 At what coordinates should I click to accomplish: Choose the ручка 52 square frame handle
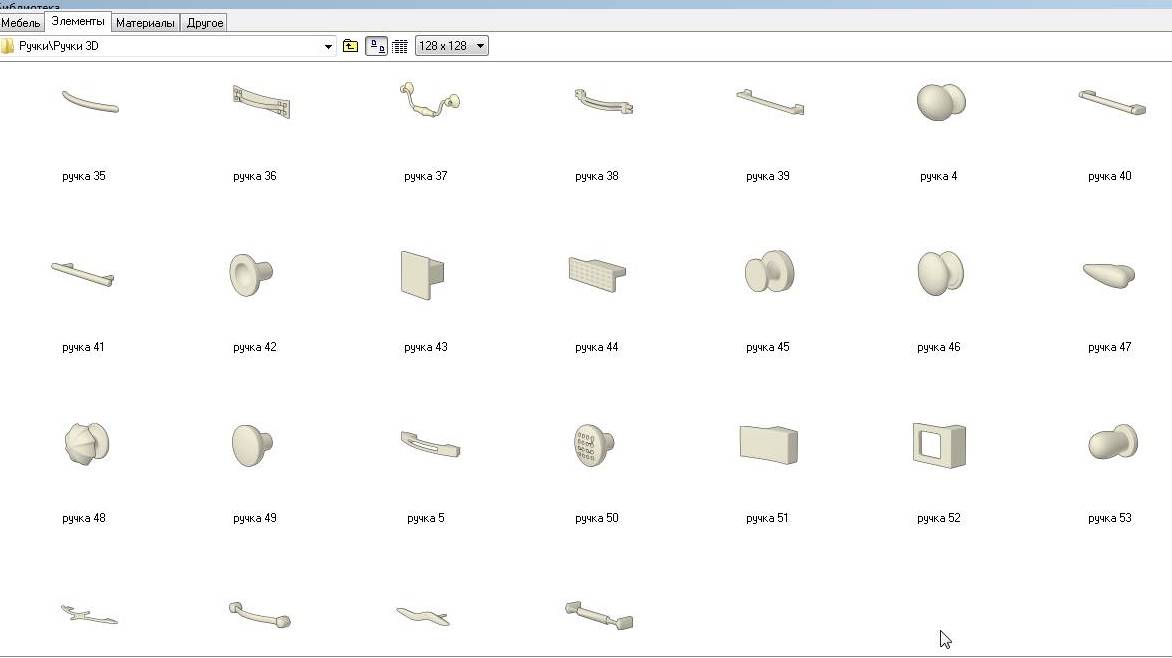(940, 446)
